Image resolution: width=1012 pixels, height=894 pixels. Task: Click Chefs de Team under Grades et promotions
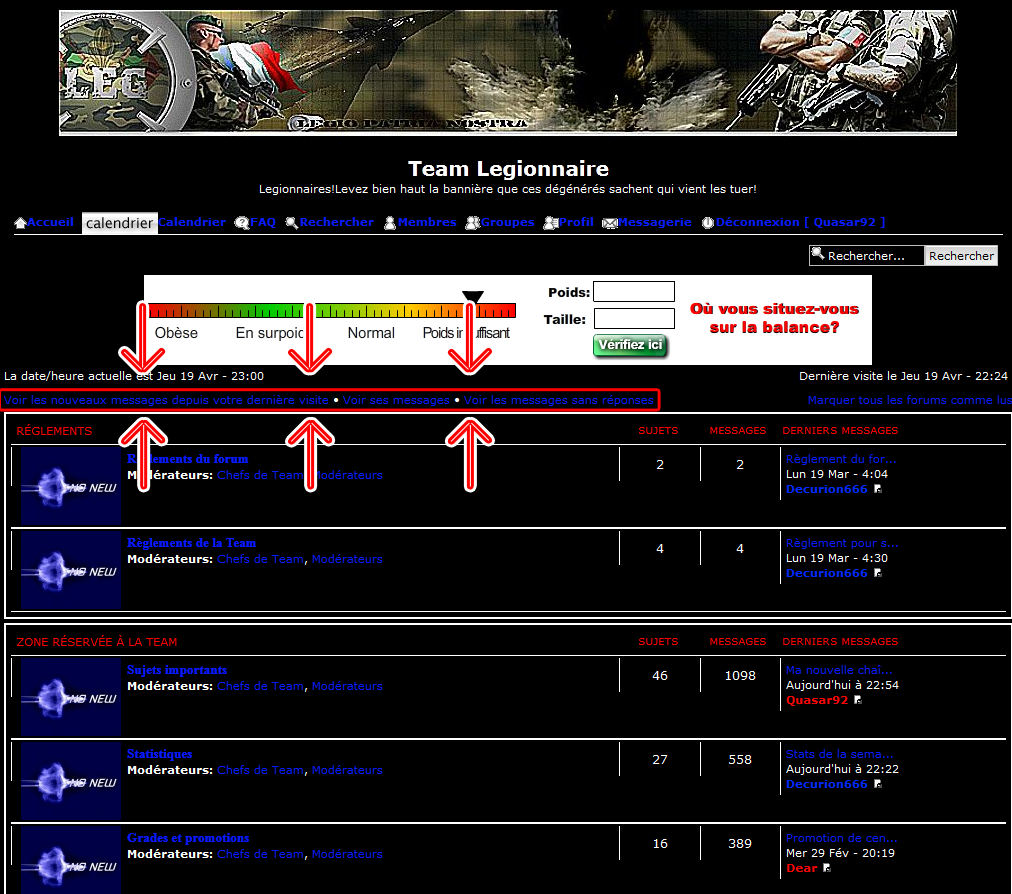click(260, 854)
